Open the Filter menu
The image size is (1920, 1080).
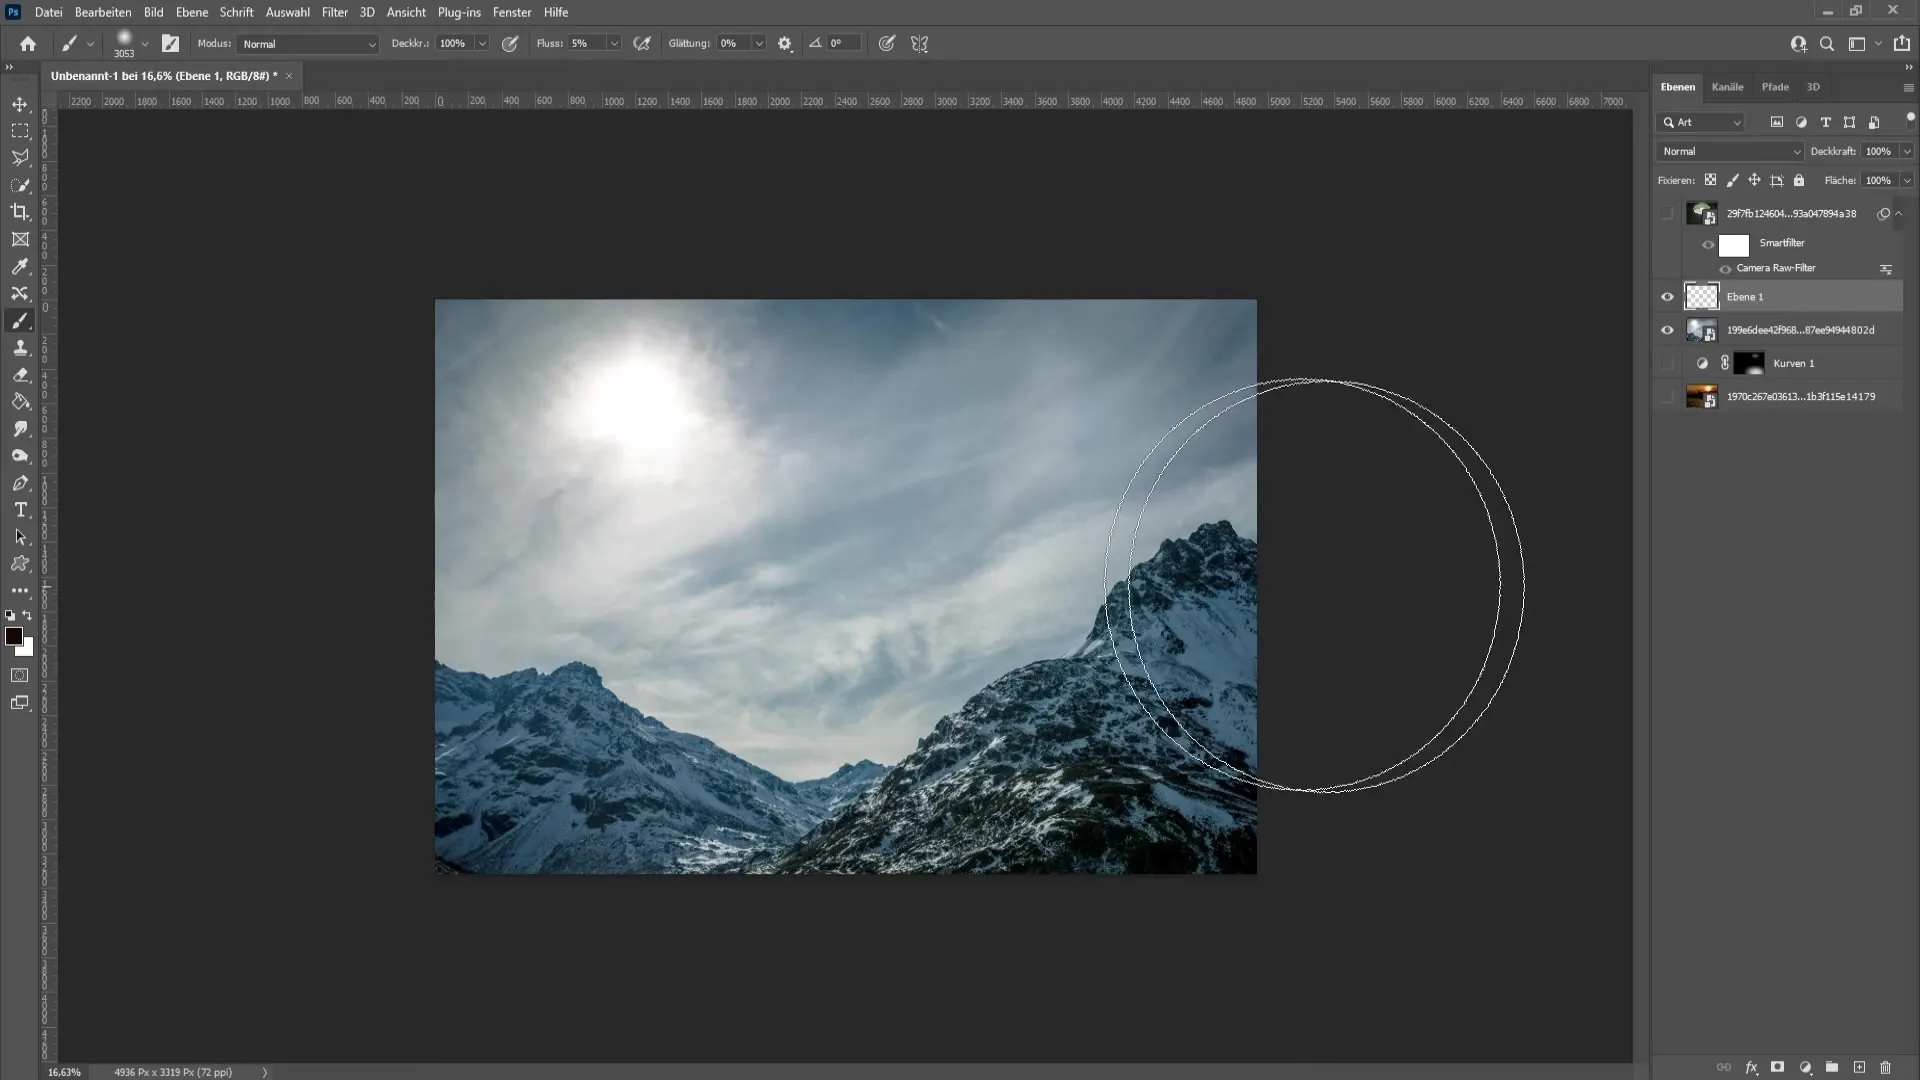click(x=335, y=12)
